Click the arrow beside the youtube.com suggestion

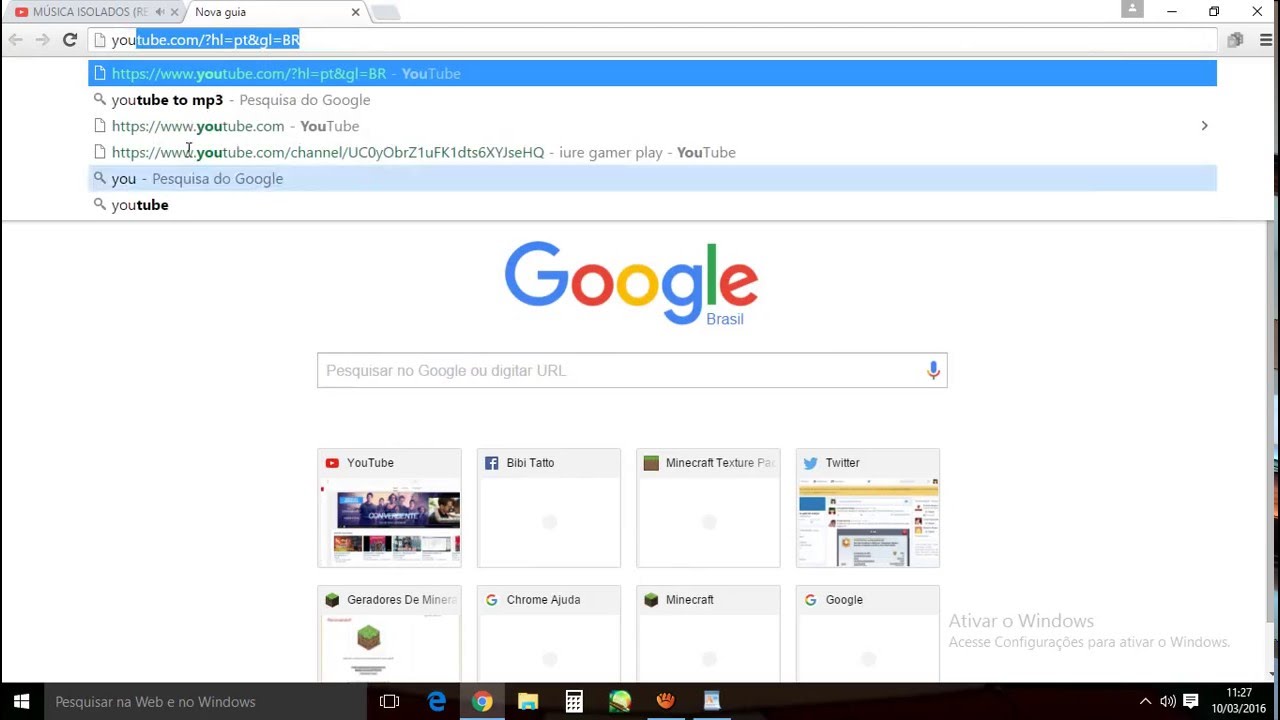pyautogui.click(x=1204, y=126)
